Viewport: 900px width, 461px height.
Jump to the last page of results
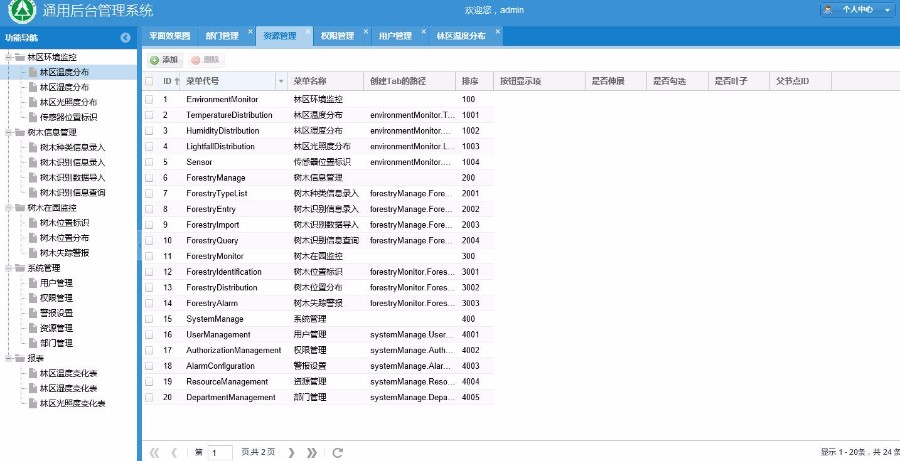(312, 453)
